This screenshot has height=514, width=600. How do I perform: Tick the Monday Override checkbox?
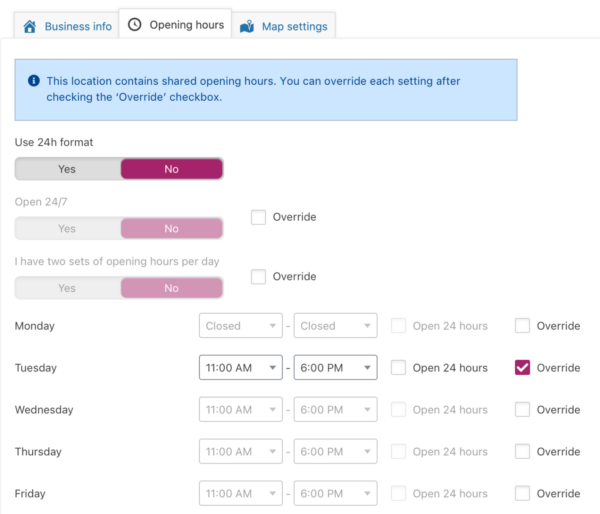pyautogui.click(x=523, y=326)
